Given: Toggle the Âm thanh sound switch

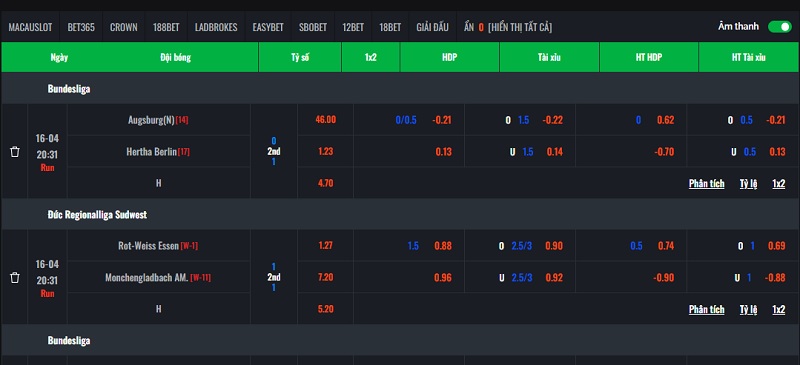Looking at the screenshot, I should coord(780,27).
